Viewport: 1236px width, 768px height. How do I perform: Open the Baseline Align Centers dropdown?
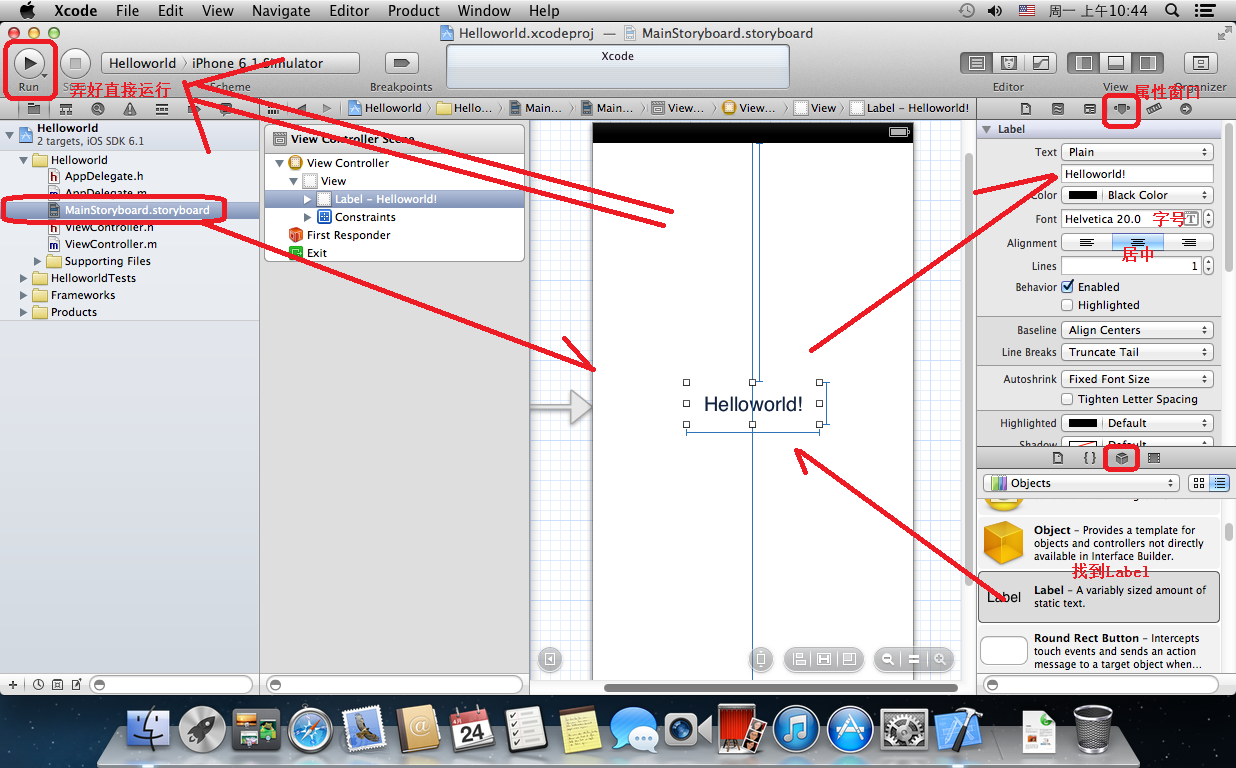tap(1137, 330)
